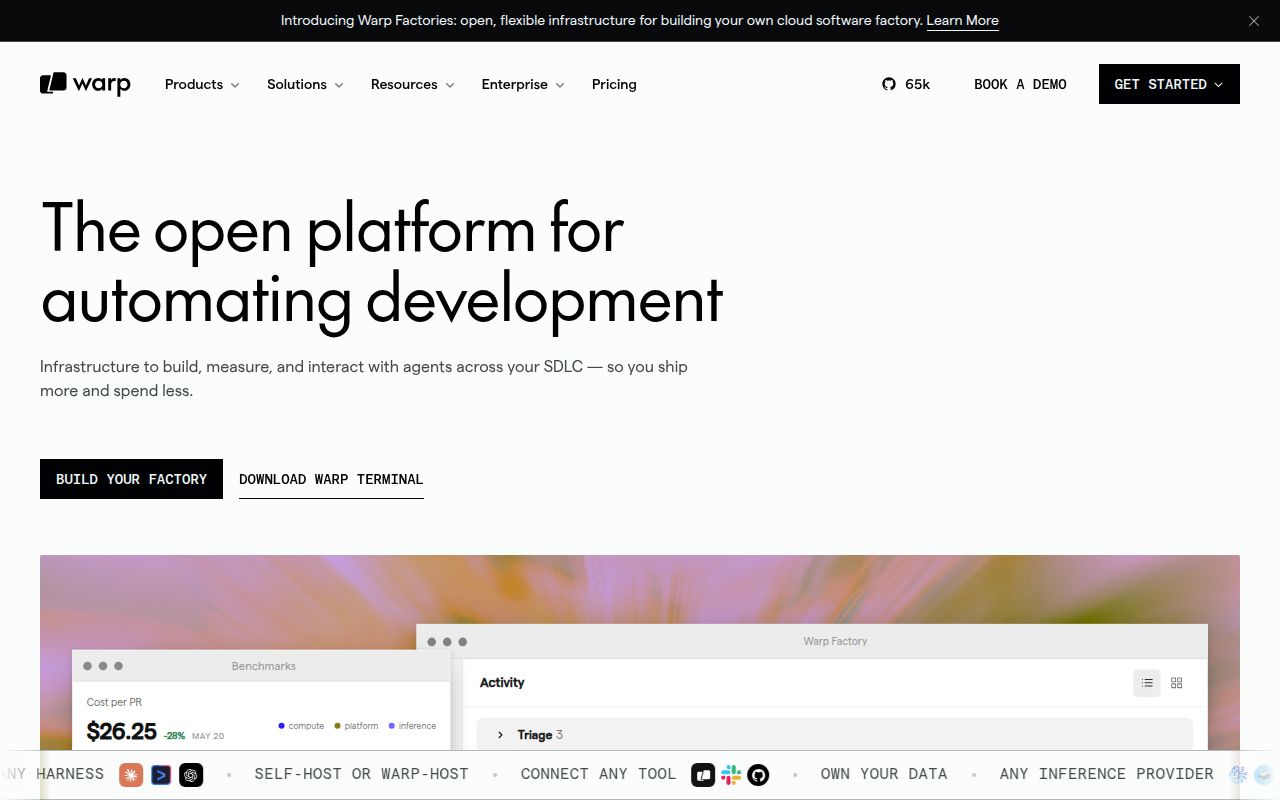Image resolution: width=1280 pixels, height=800 pixels.
Task: Click the Warp logo in the header
Action: [85, 84]
